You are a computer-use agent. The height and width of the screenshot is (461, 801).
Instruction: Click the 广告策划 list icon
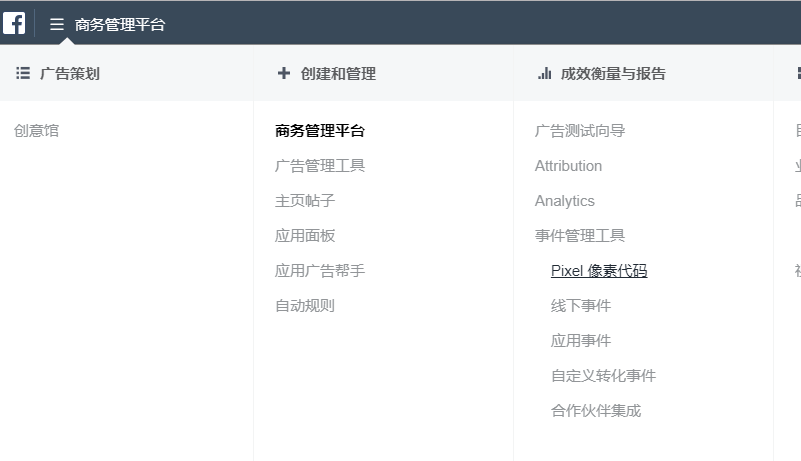tap(23, 73)
